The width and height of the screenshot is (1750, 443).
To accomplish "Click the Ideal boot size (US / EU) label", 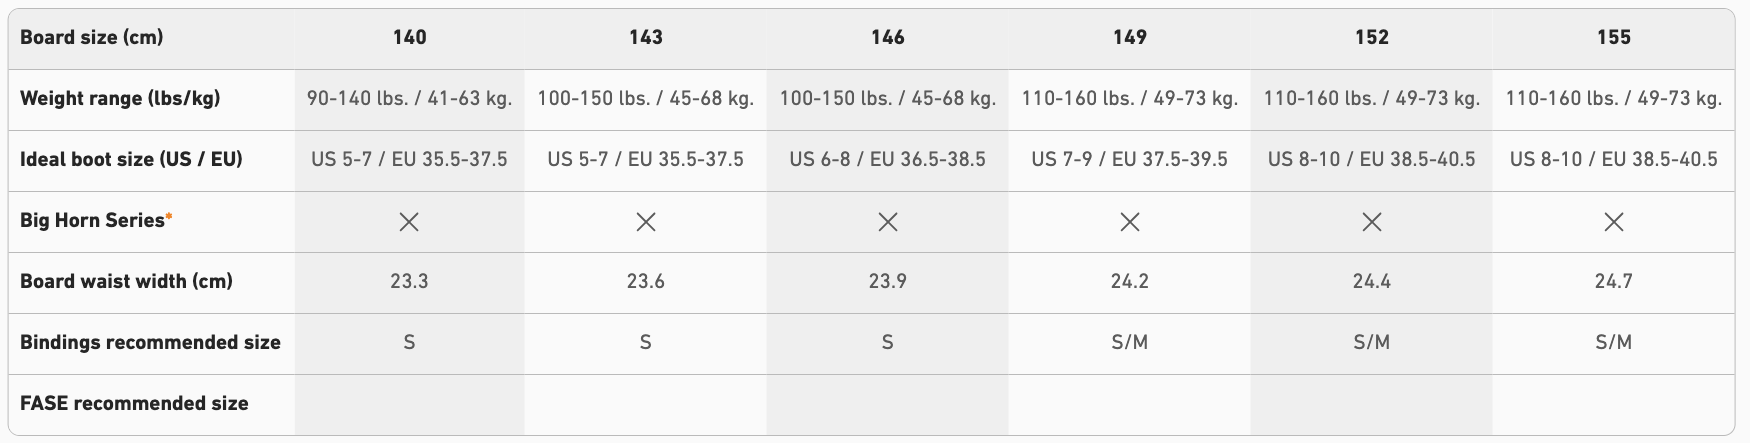I will pyautogui.click(x=131, y=159).
